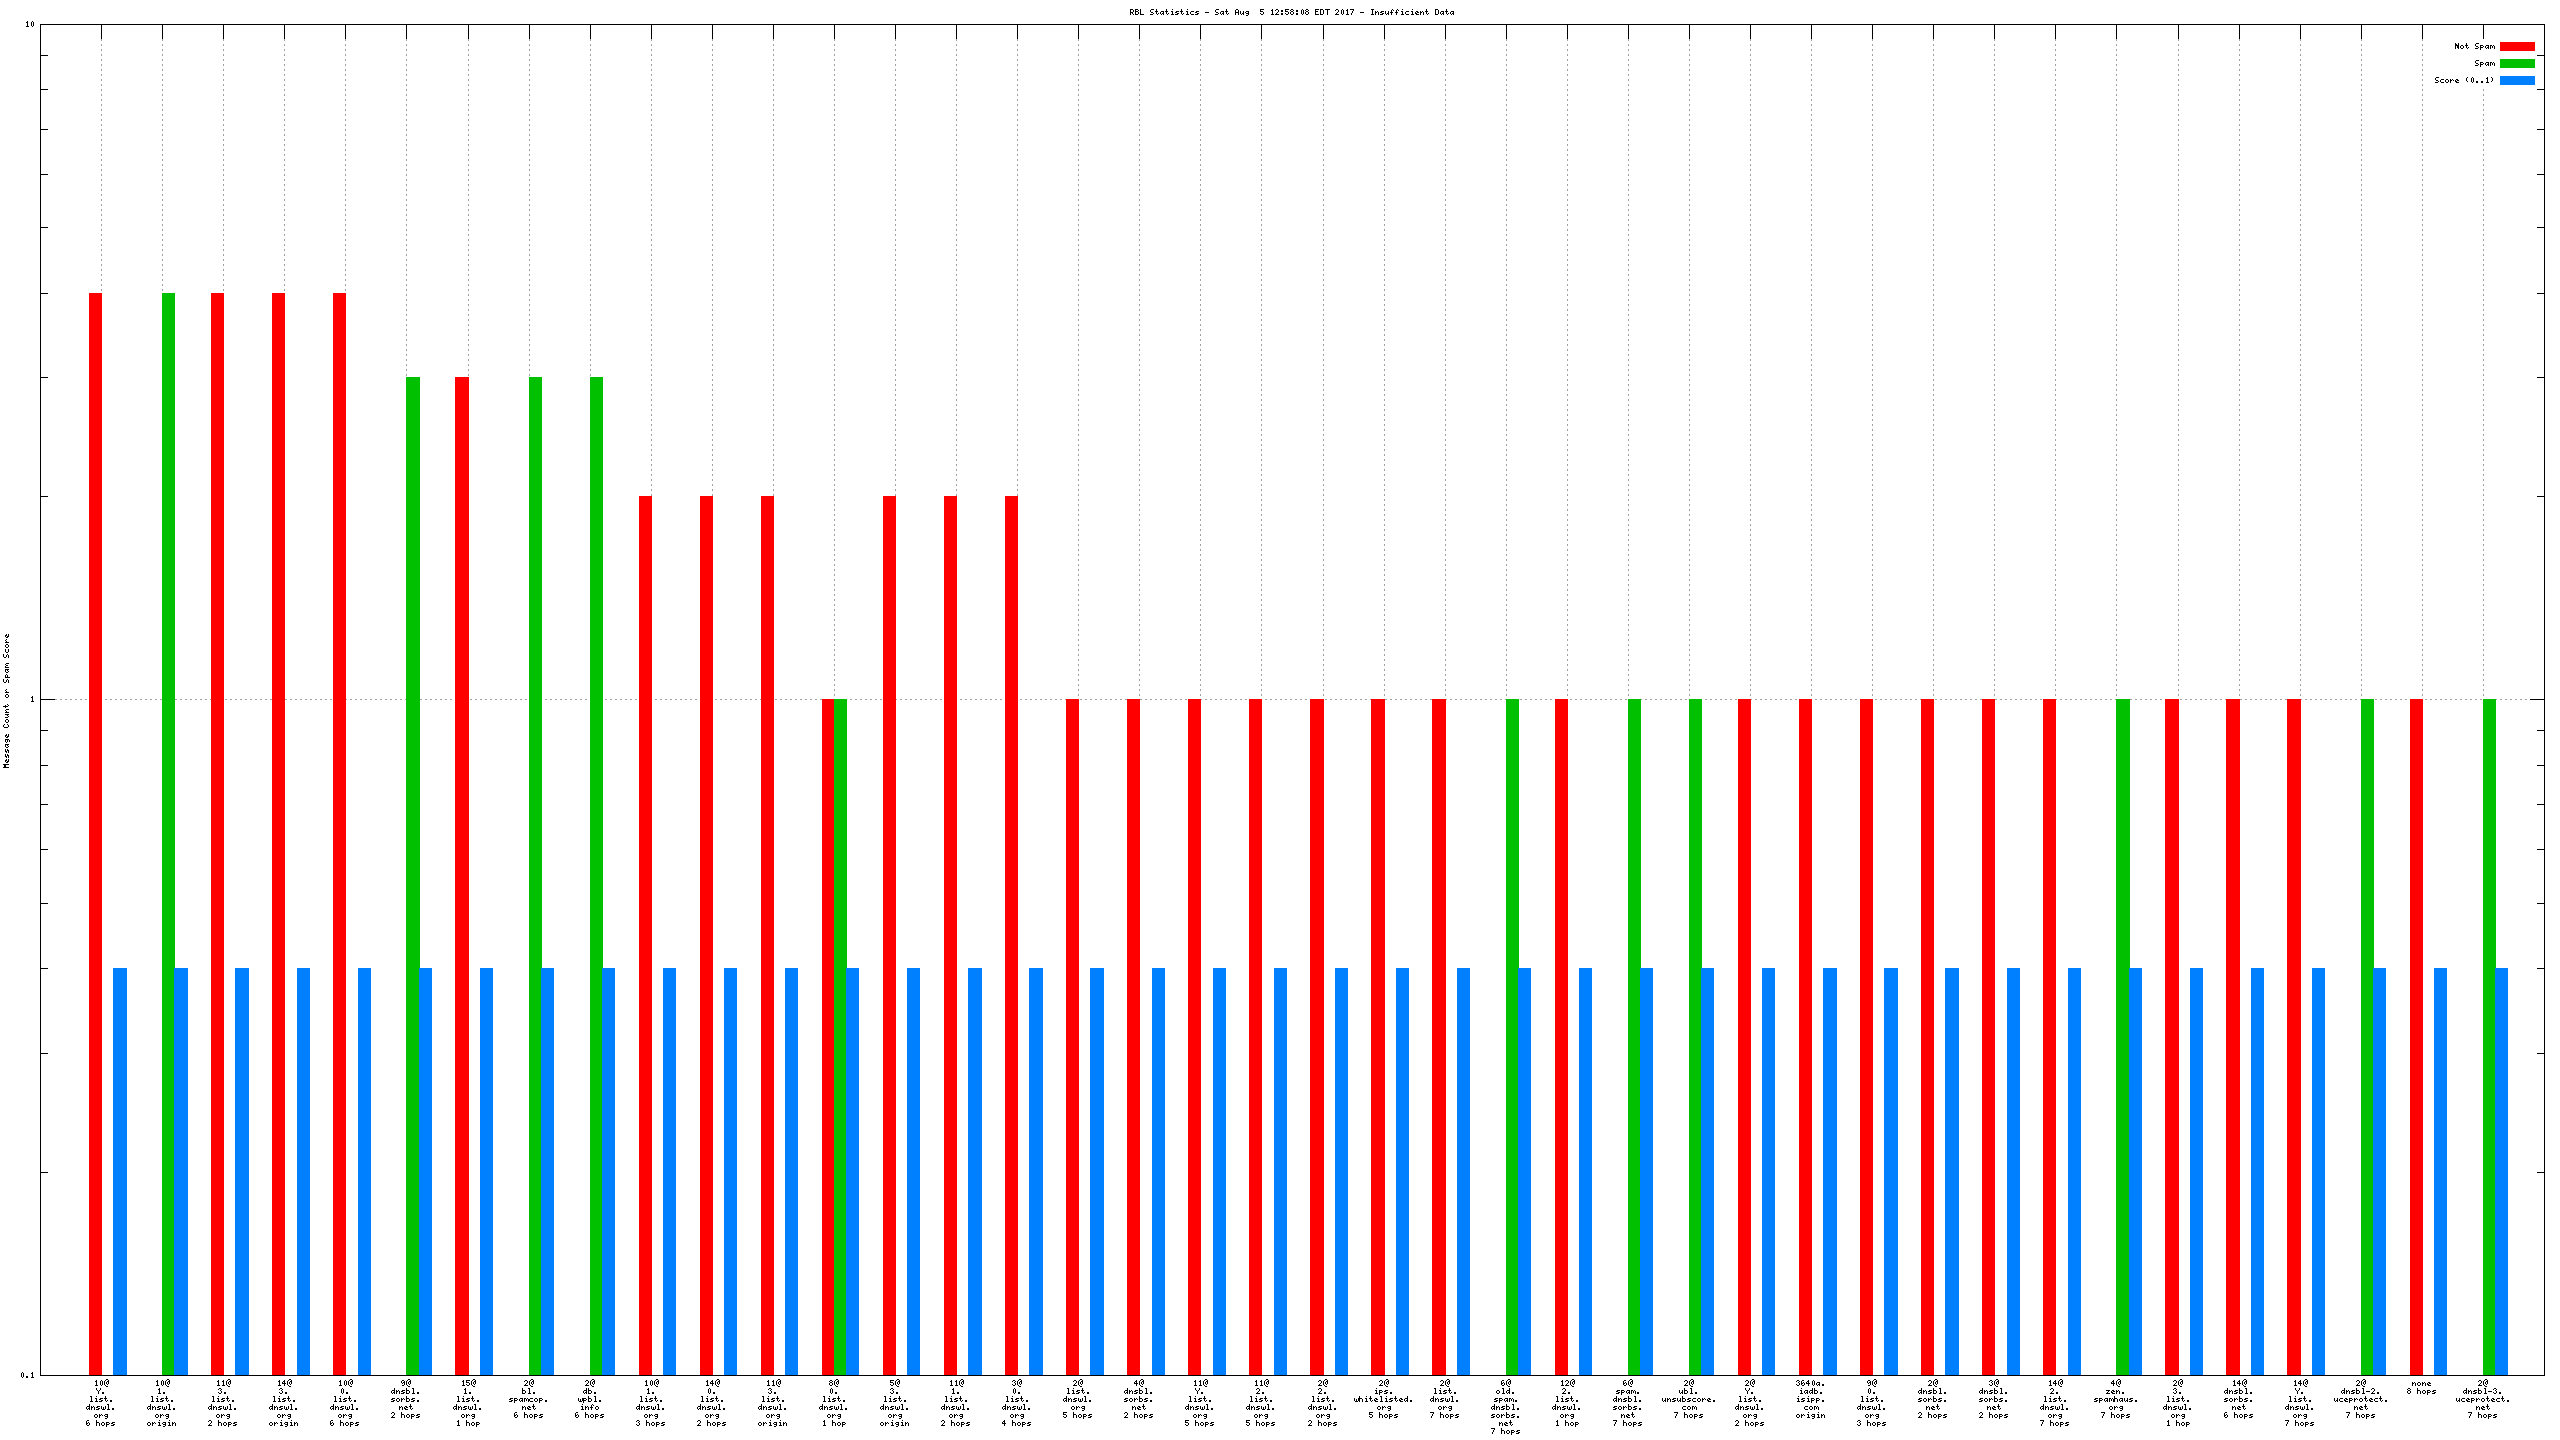The image size is (2560, 1440).
Task: Click the '3640a.iadb.isipp.com origin' label
Action: pyautogui.click(x=1810, y=1399)
